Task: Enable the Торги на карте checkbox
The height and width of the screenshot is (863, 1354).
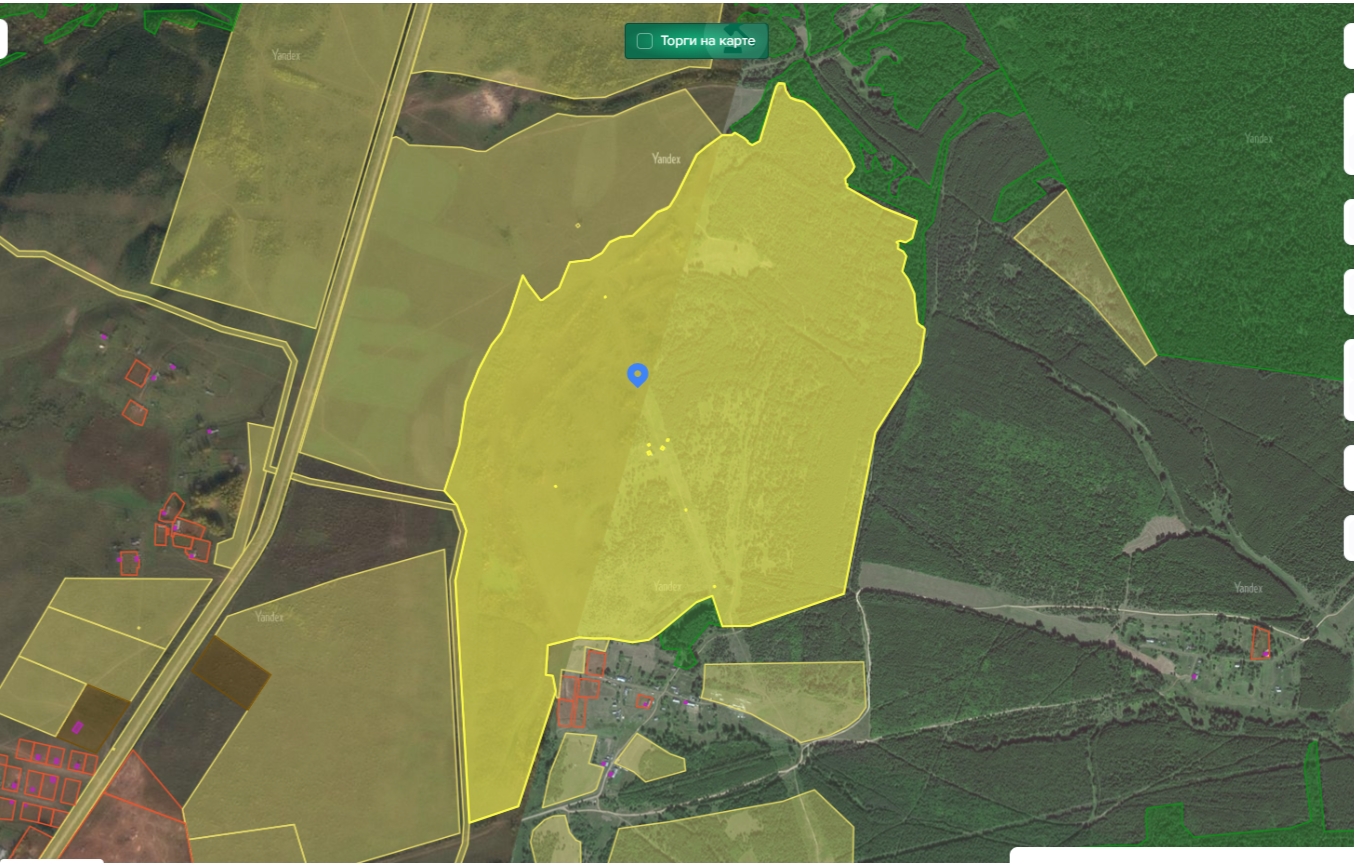Action: [645, 41]
